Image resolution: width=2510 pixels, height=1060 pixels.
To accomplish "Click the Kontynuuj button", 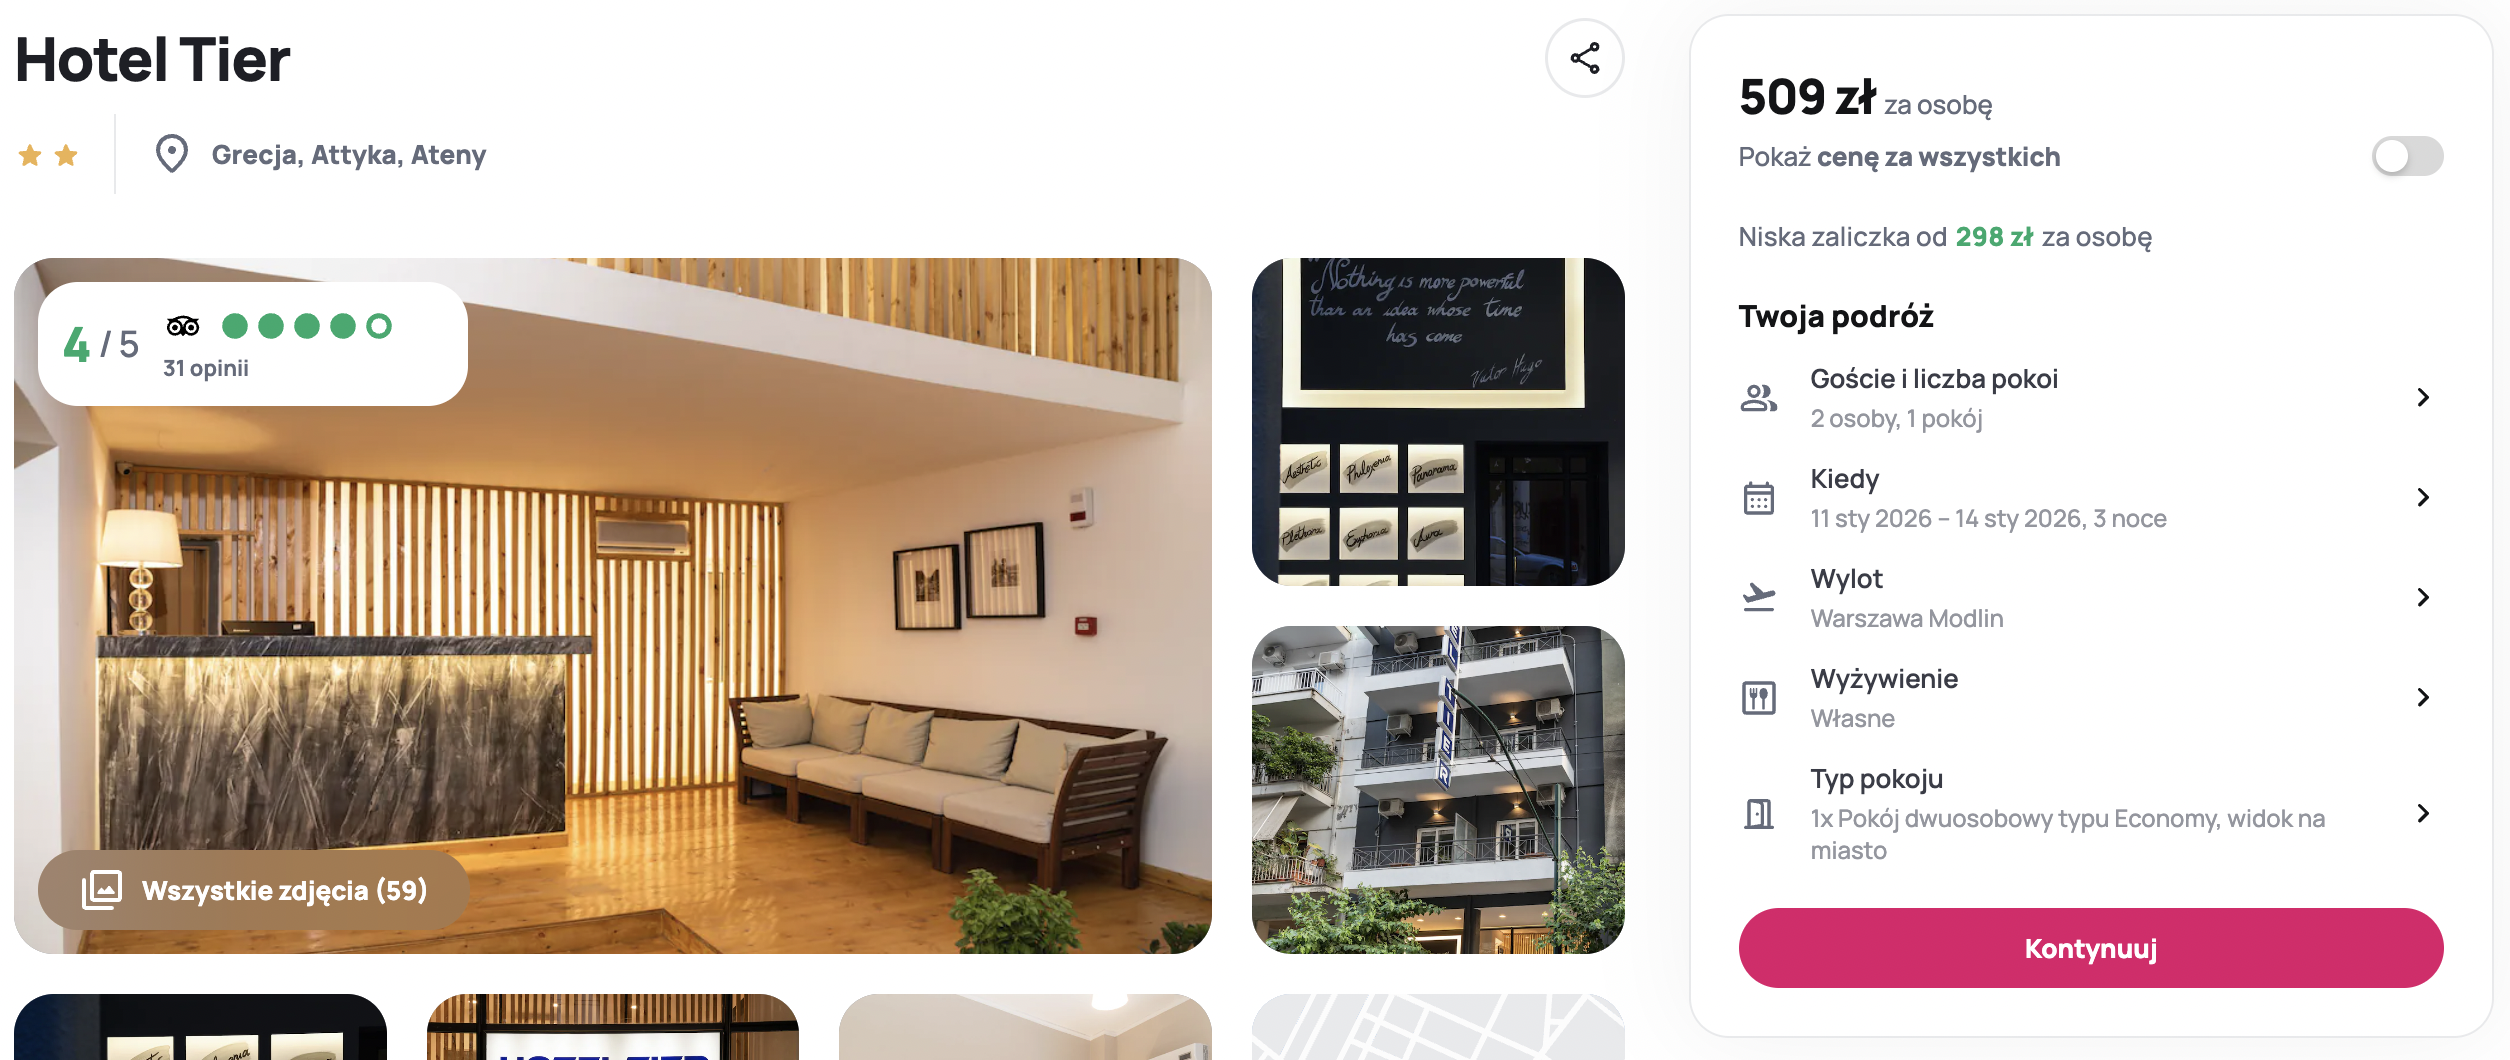I will (2090, 948).
